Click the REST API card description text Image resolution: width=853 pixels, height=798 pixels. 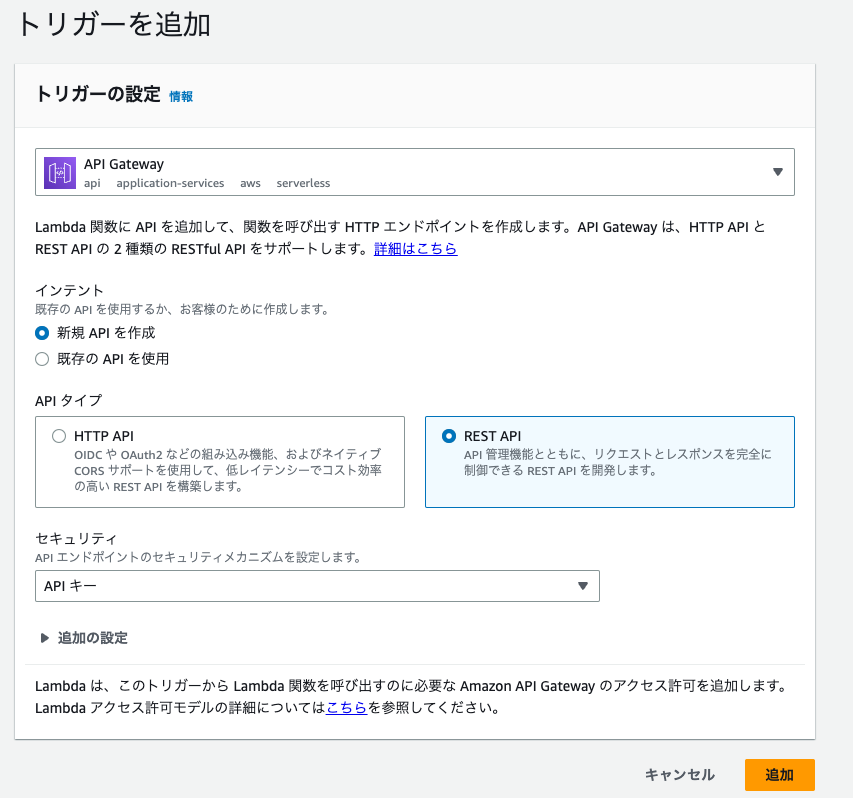click(617, 462)
